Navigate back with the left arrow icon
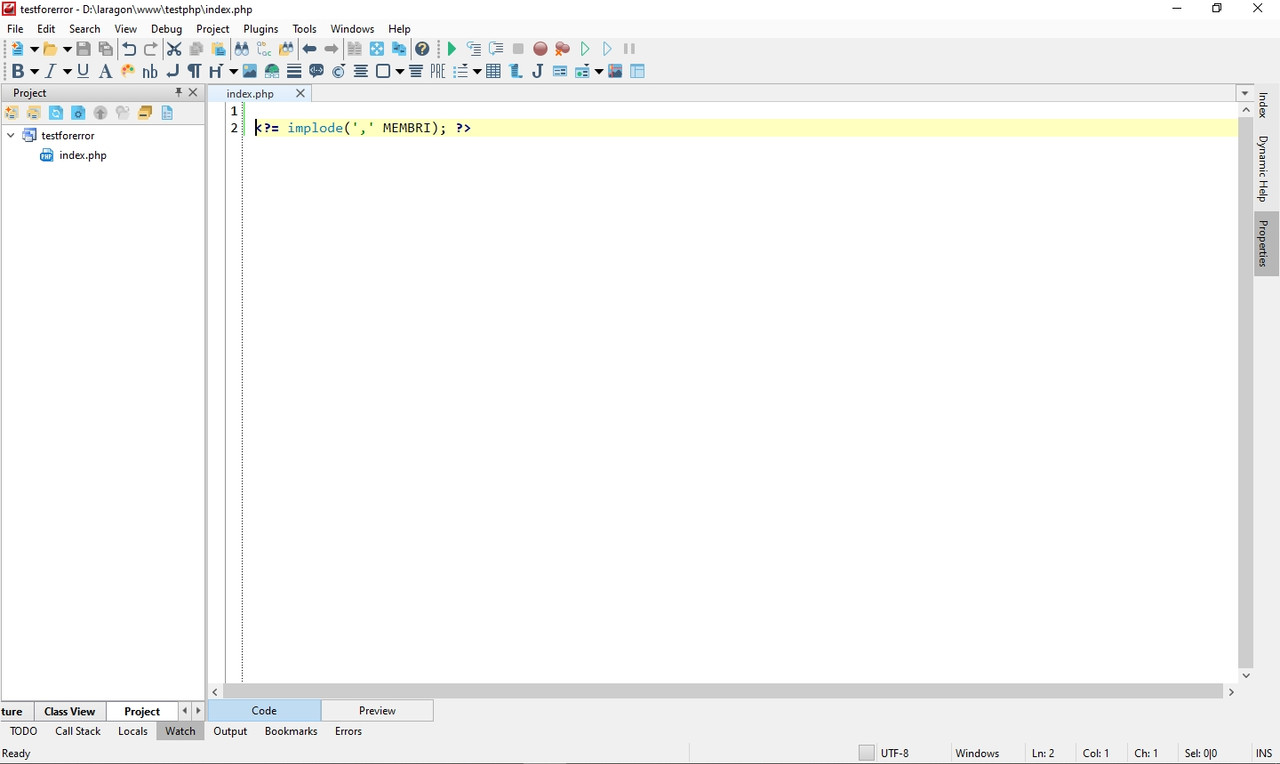The width and height of the screenshot is (1280, 764). 310,49
